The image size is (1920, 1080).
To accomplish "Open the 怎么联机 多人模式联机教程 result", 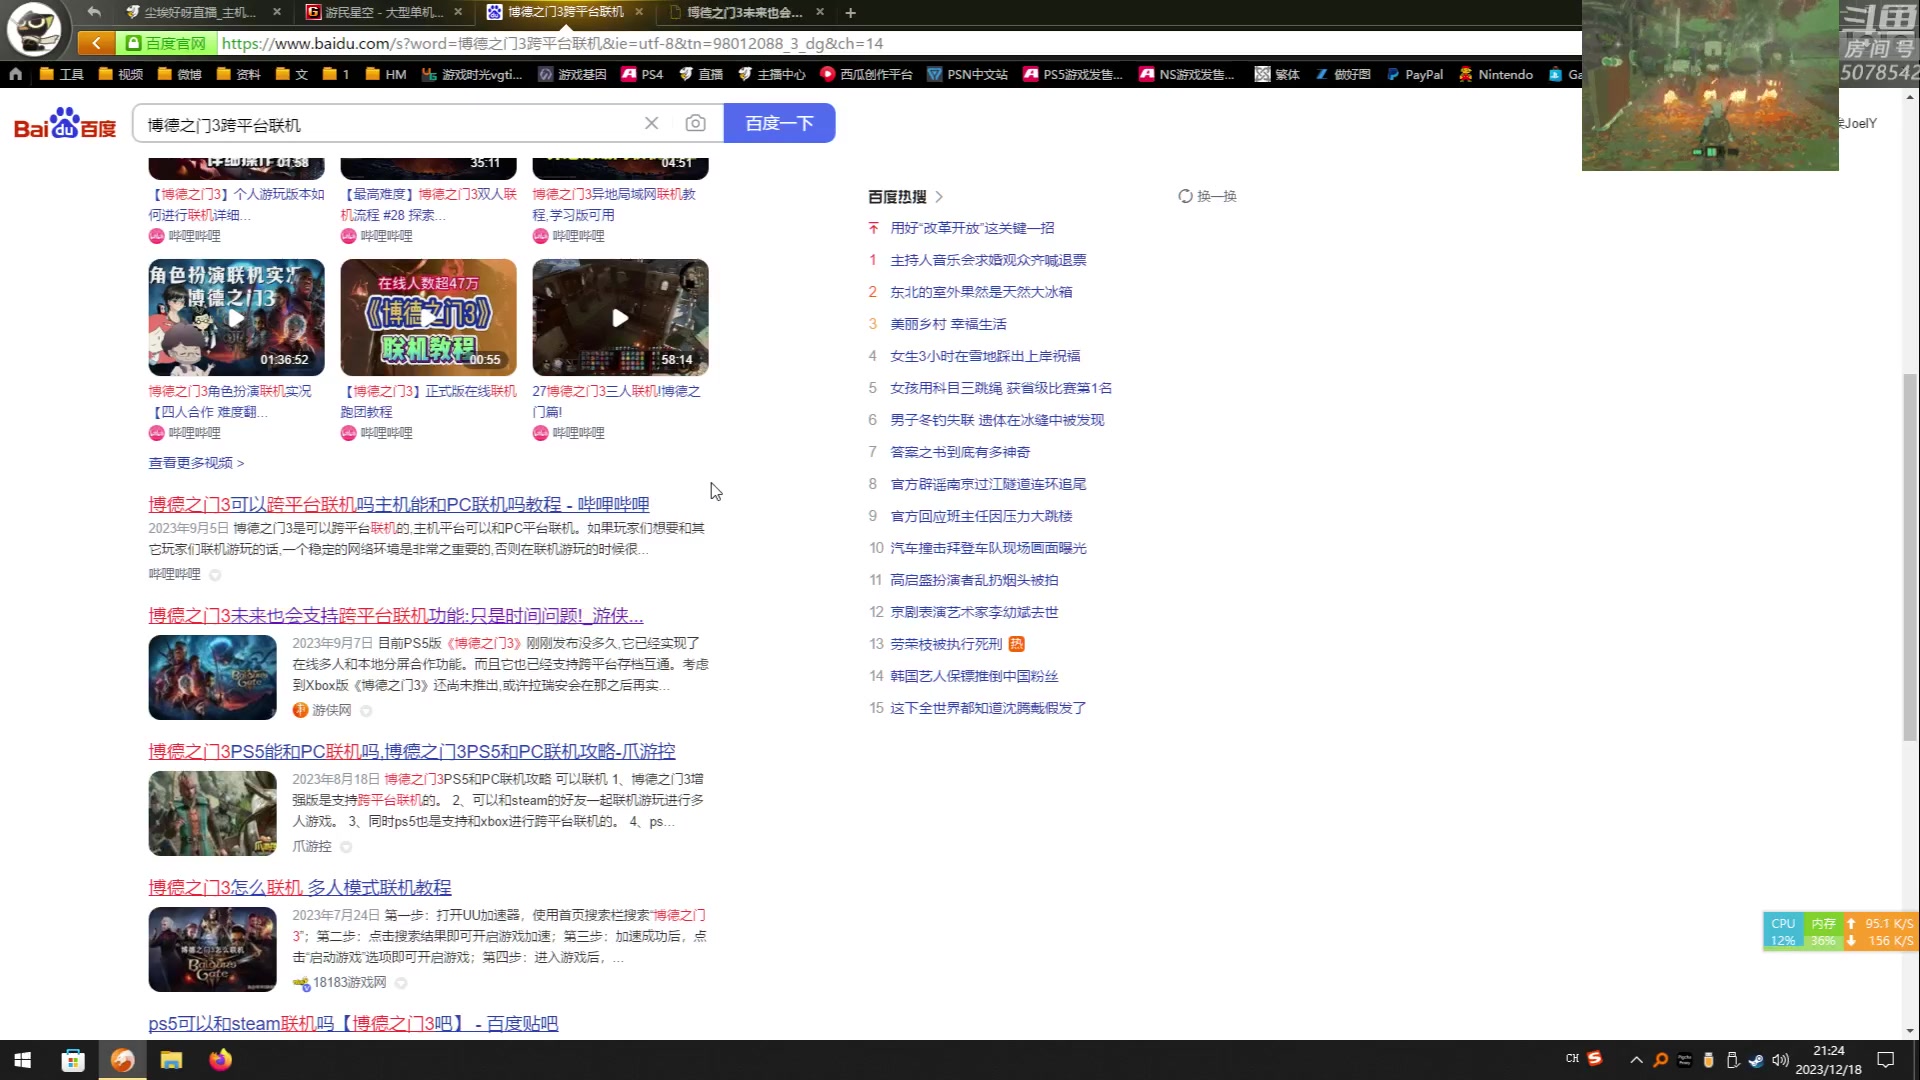I will [300, 887].
